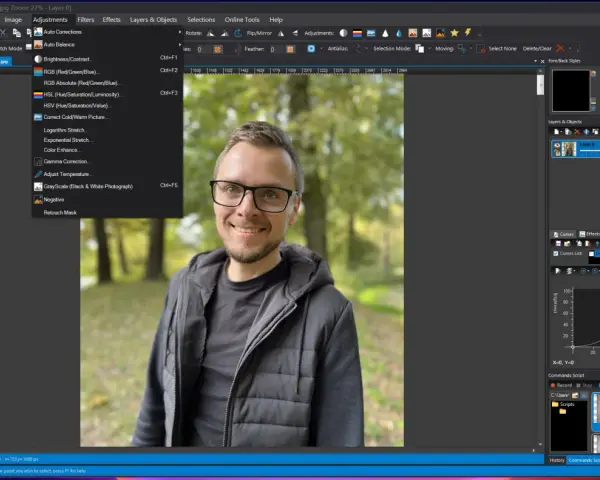Switch to the History tab
Image resolution: width=600 pixels, height=480 pixels.
click(557, 460)
